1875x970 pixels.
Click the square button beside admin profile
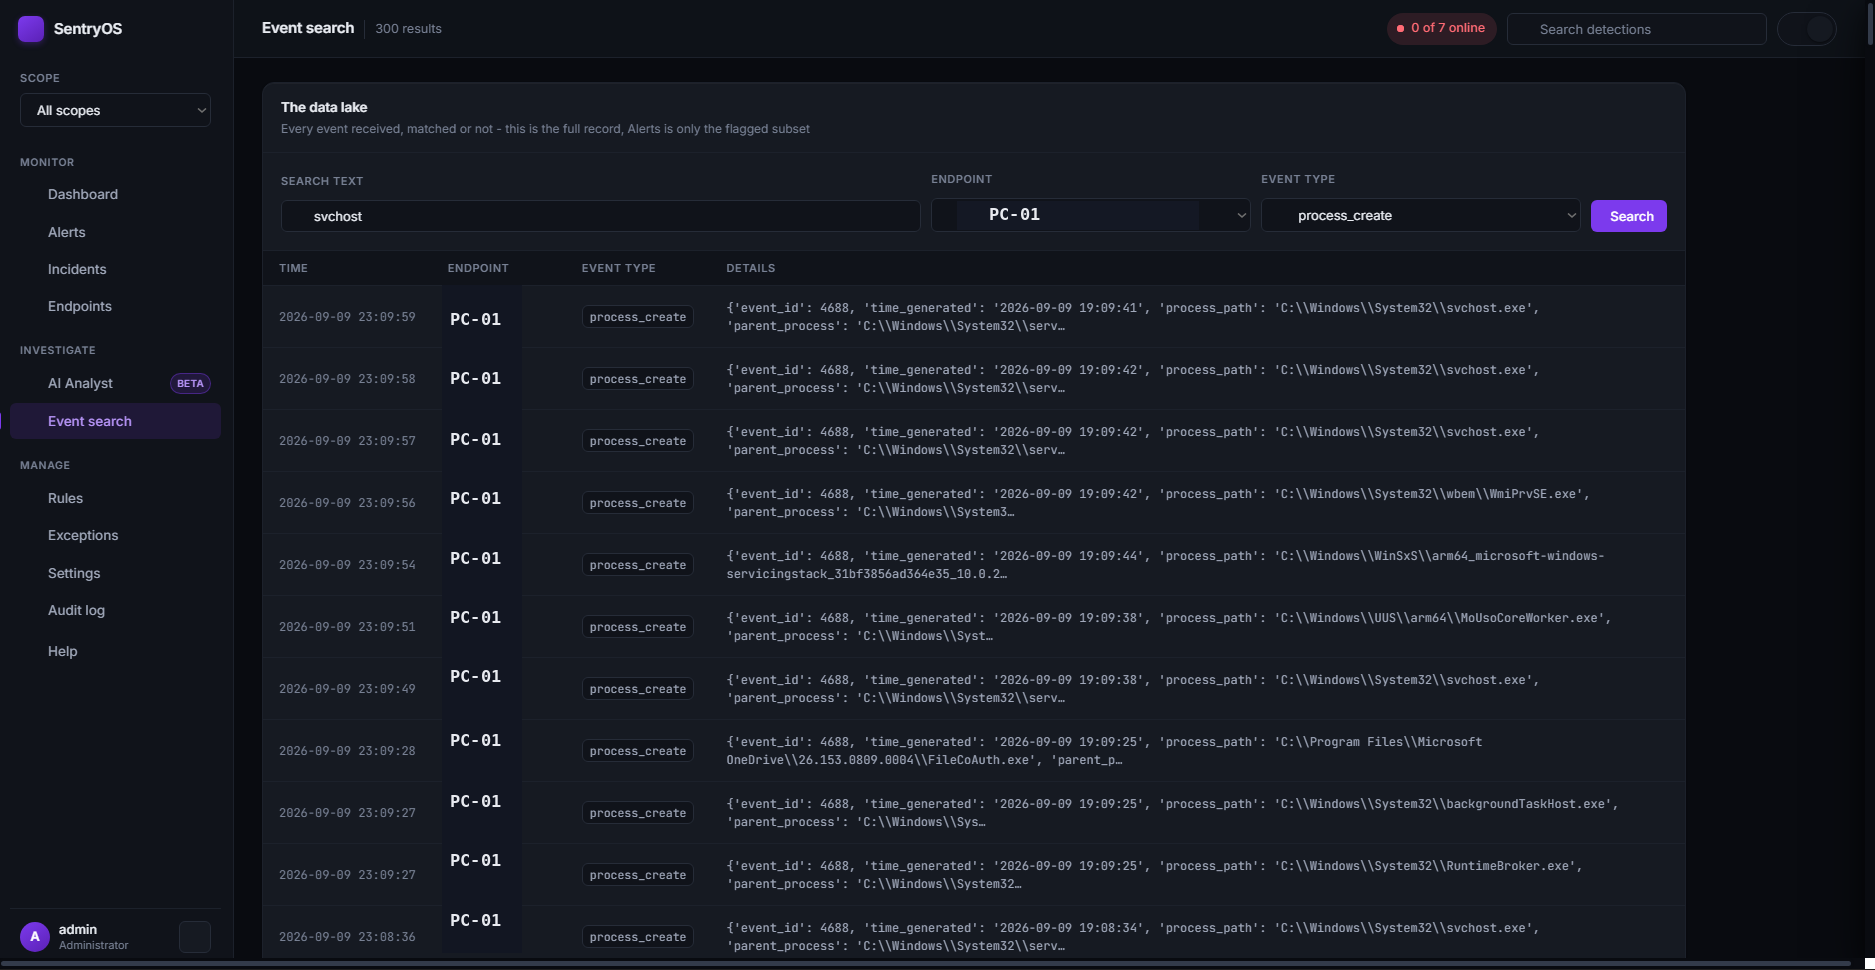click(x=195, y=937)
